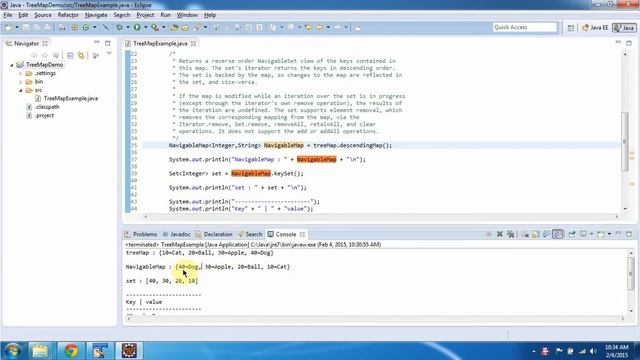The width and height of the screenshot is (640, 360).
Task: Open the Source menu
Action: tap(43, 15)
